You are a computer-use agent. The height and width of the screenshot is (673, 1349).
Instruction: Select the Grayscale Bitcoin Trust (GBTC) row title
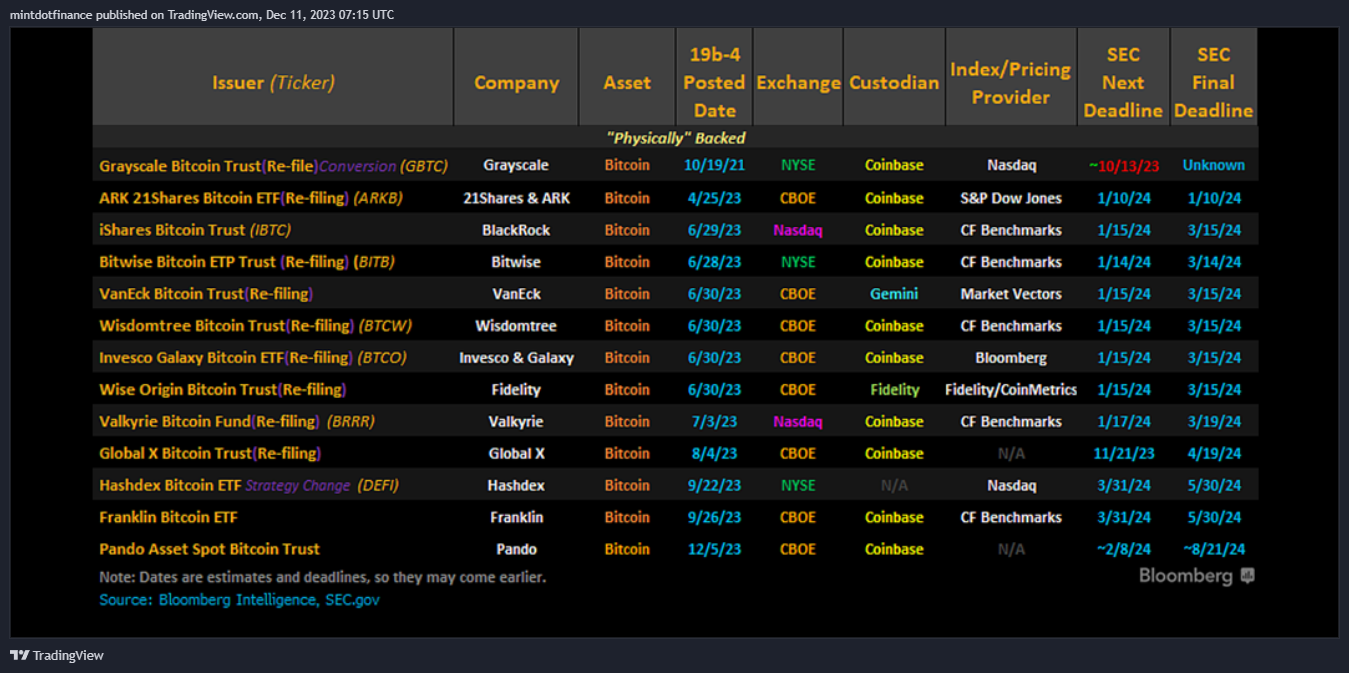click(x=273, y=166)
